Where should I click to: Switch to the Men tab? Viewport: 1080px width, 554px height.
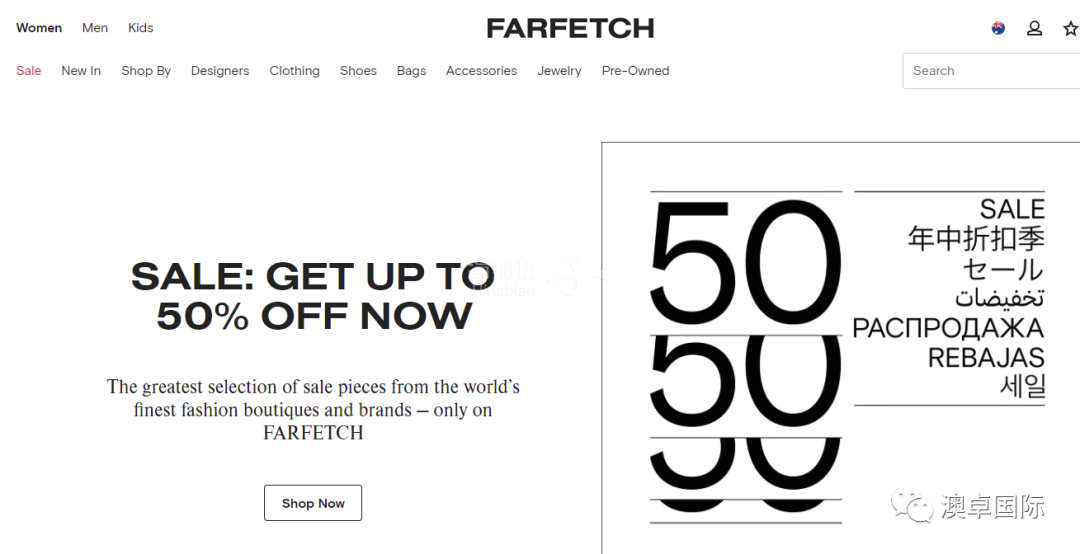point(95,28)
